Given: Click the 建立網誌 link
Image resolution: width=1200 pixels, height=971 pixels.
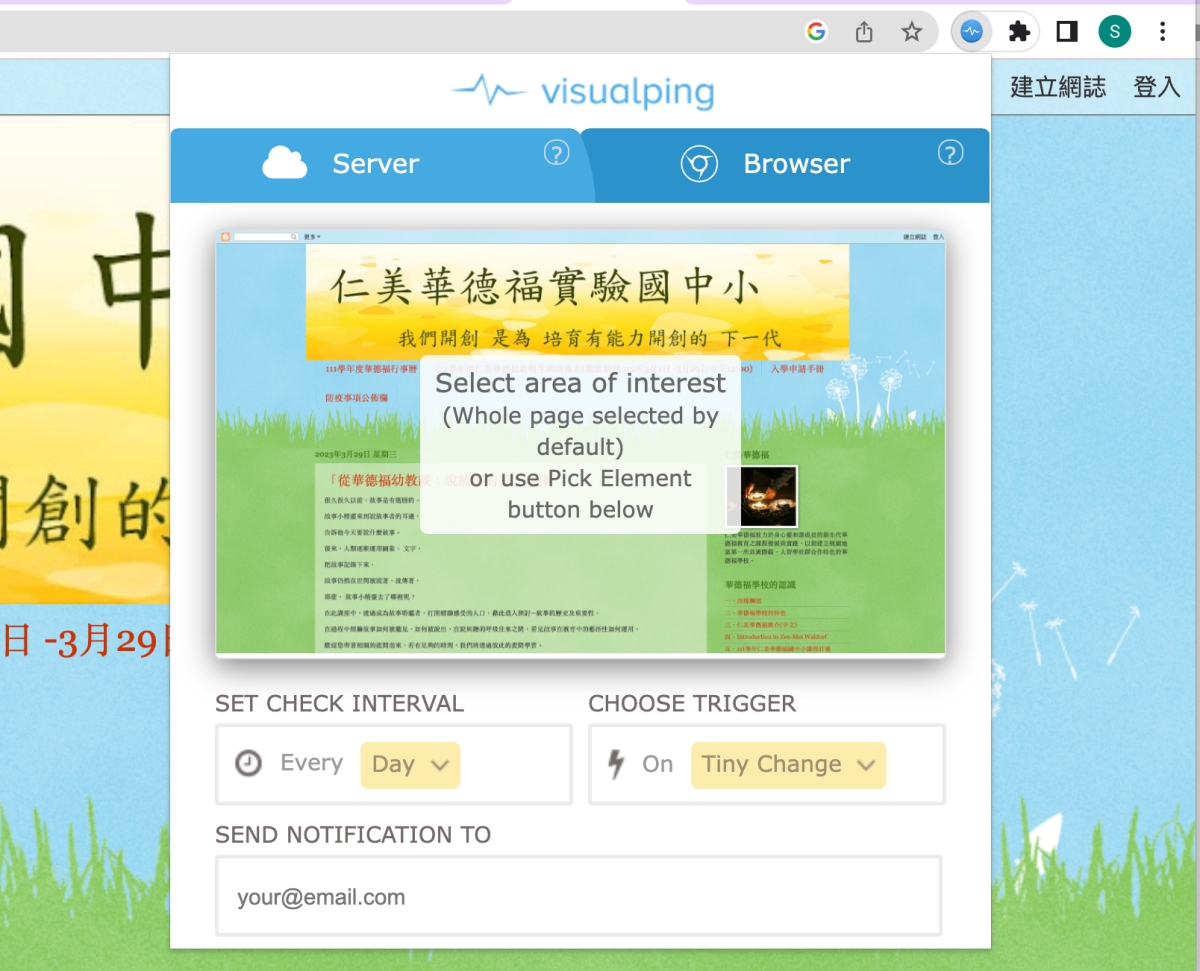Looking at the screenshot, I should pos(1058,87).
